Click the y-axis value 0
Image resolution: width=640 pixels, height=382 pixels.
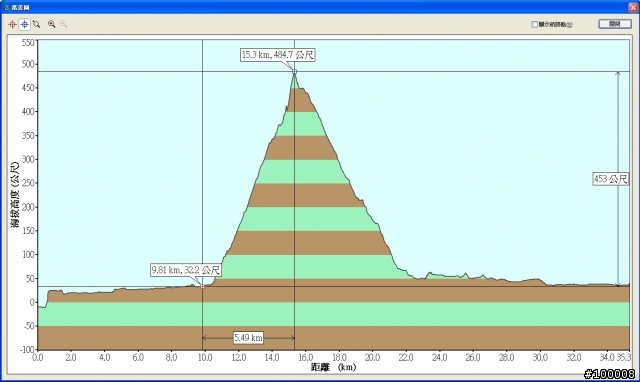point(32,302)
